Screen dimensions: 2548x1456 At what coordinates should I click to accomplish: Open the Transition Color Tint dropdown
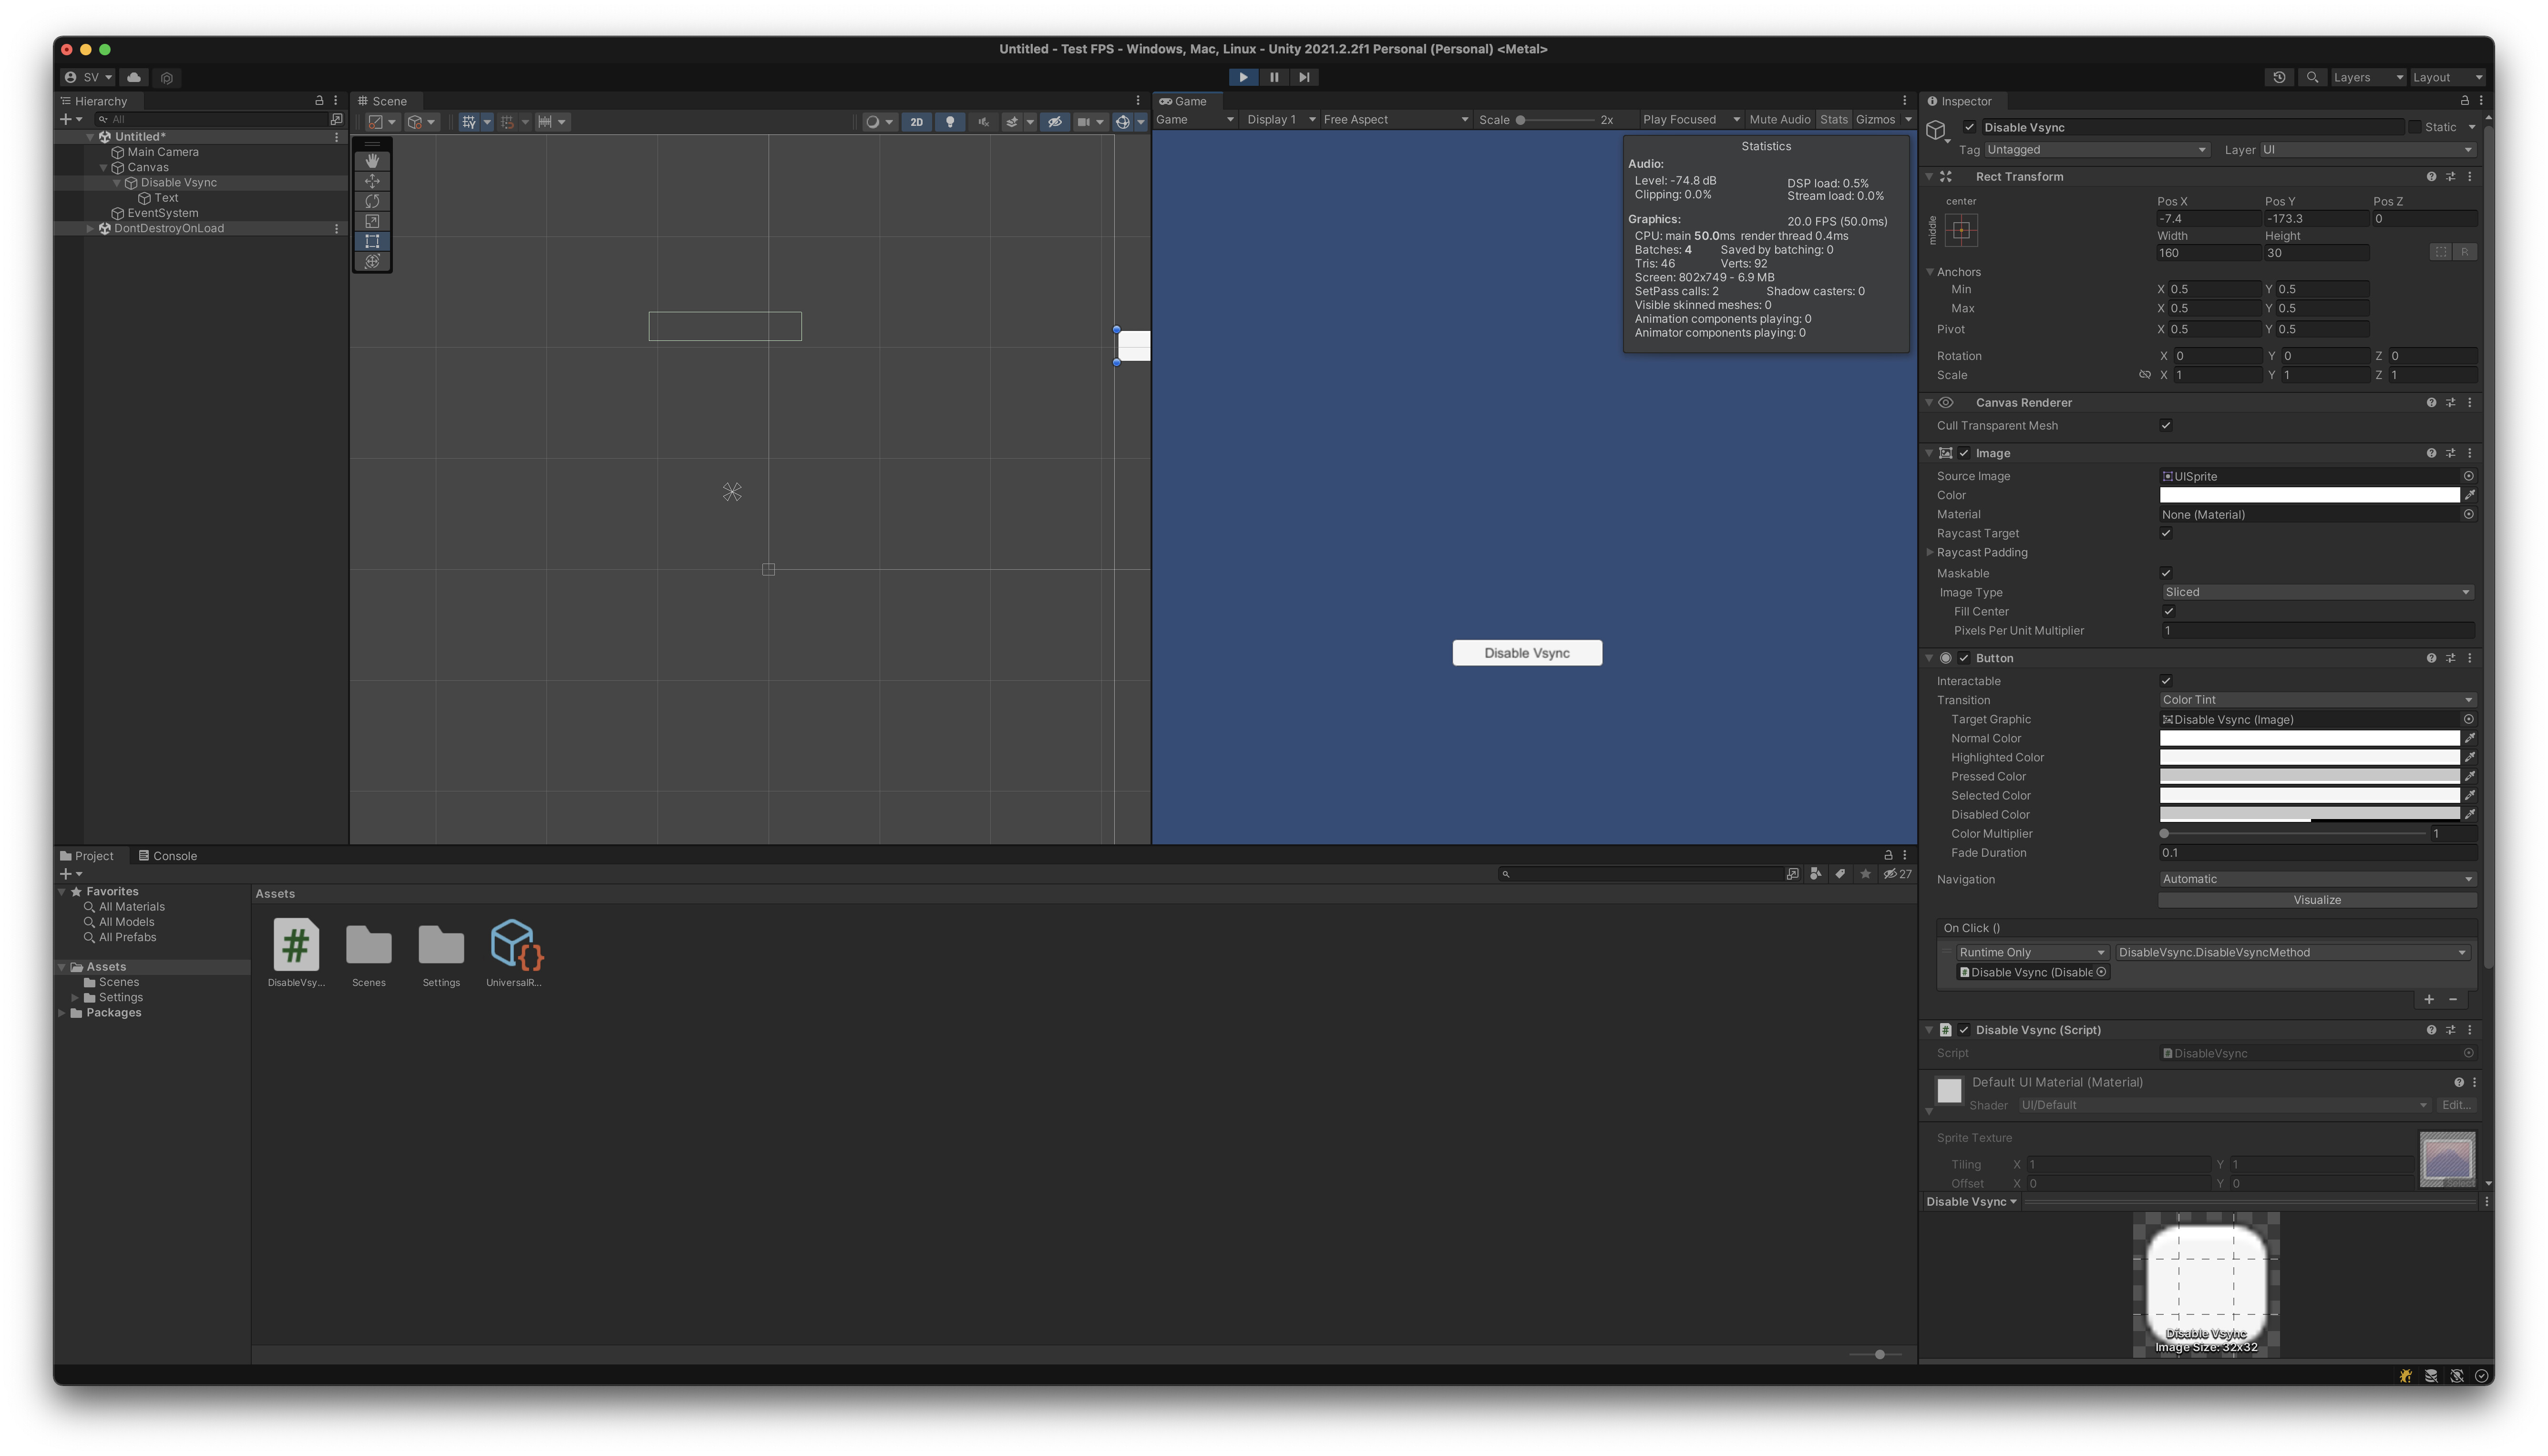(2316, 700)
